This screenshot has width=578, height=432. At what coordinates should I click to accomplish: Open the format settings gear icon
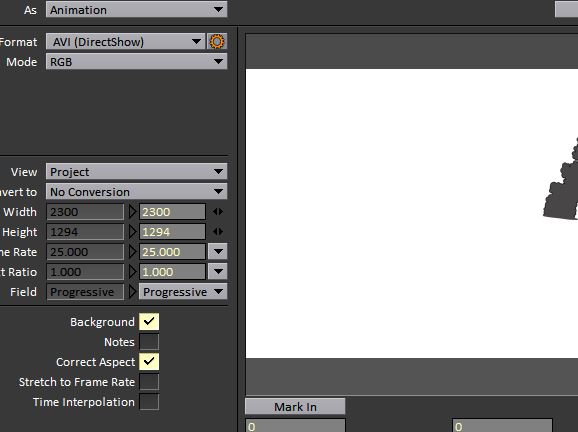point(217,42)
